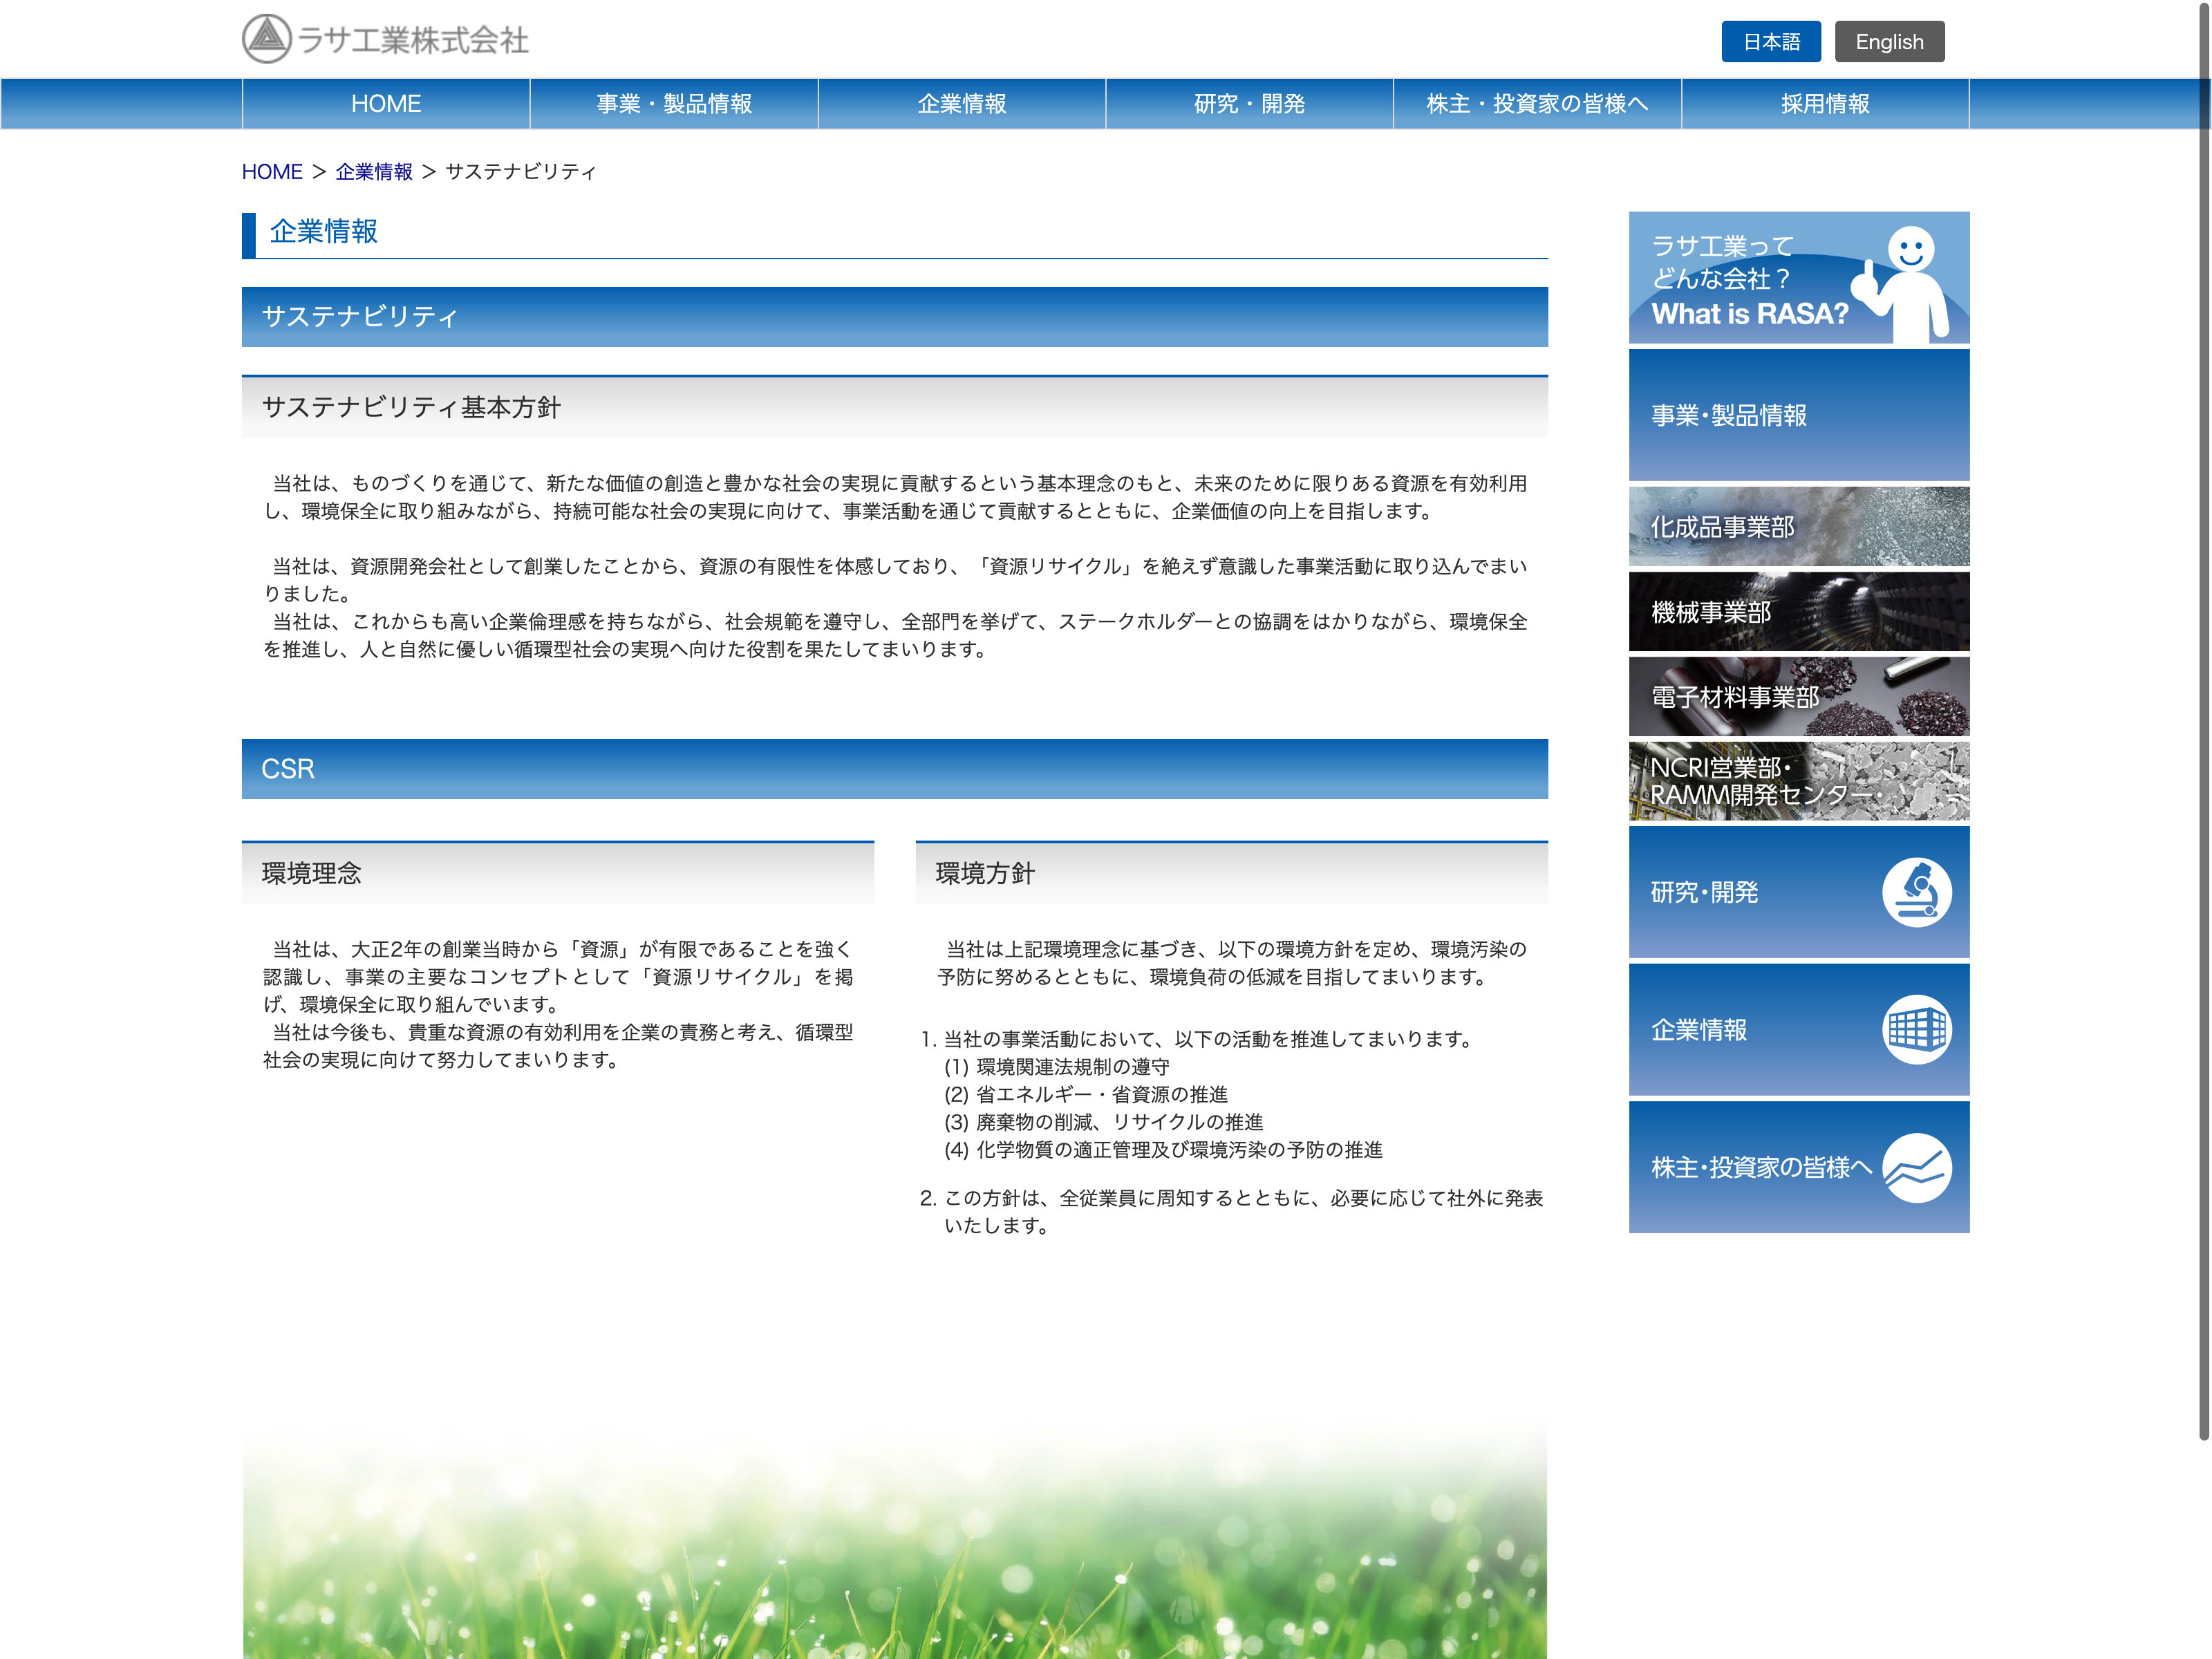Click the chart icon on 株主・投資家 banner
Screen dimensions: 2212x1659
coord(1916,1167)
